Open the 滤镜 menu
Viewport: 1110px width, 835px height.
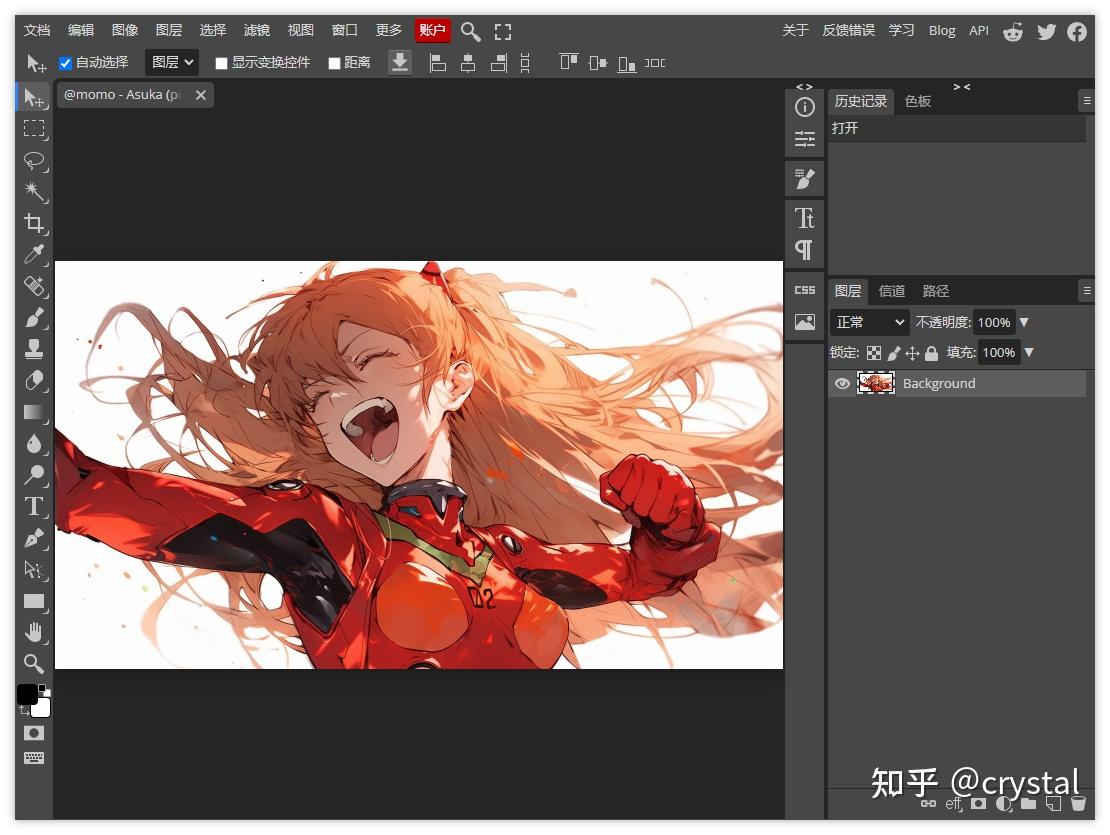[x=256, y=30]
